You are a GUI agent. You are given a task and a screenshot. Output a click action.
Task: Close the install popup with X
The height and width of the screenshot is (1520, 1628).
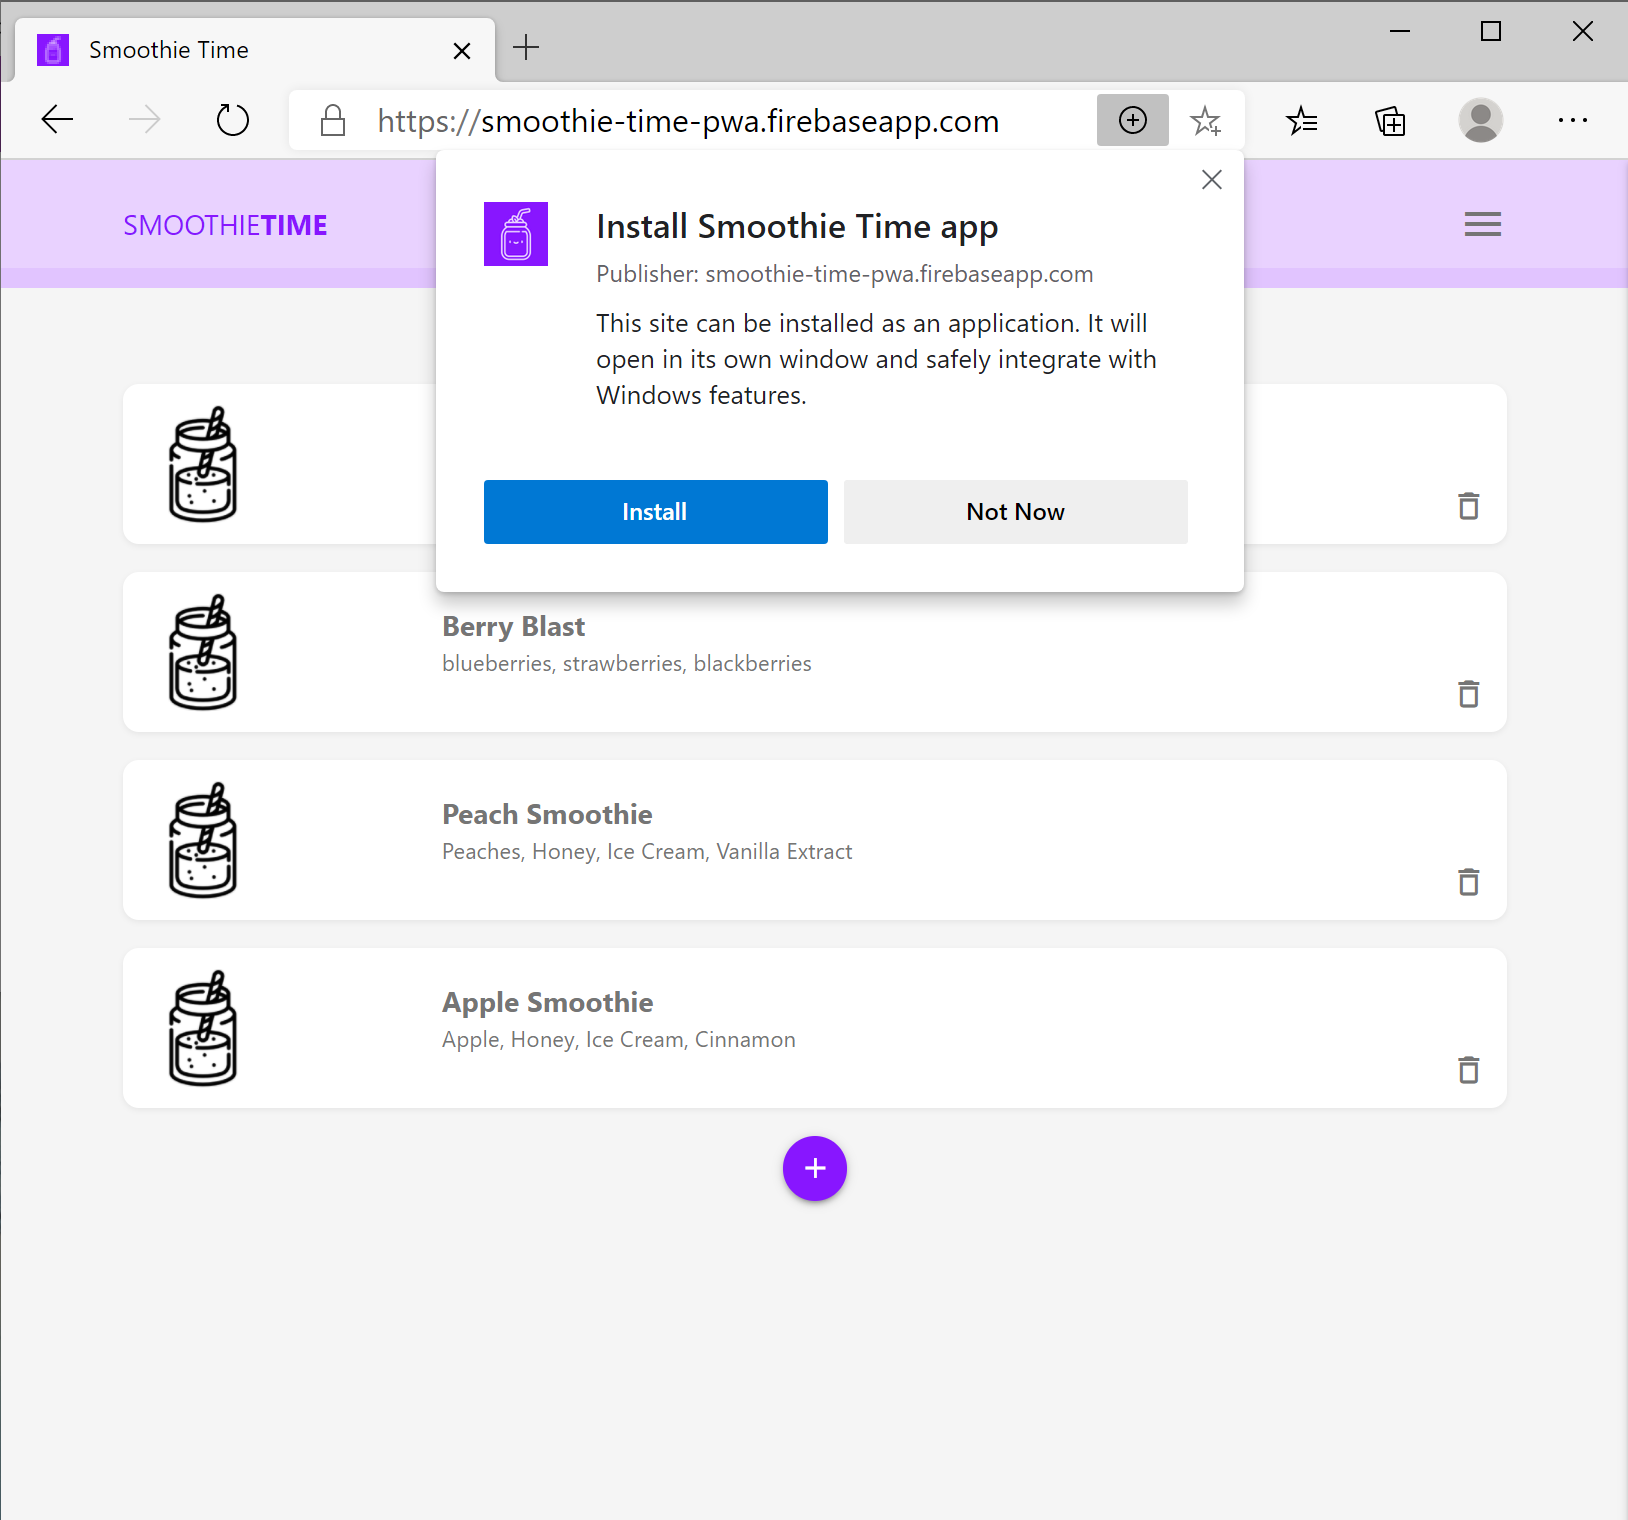point(1211,180)
